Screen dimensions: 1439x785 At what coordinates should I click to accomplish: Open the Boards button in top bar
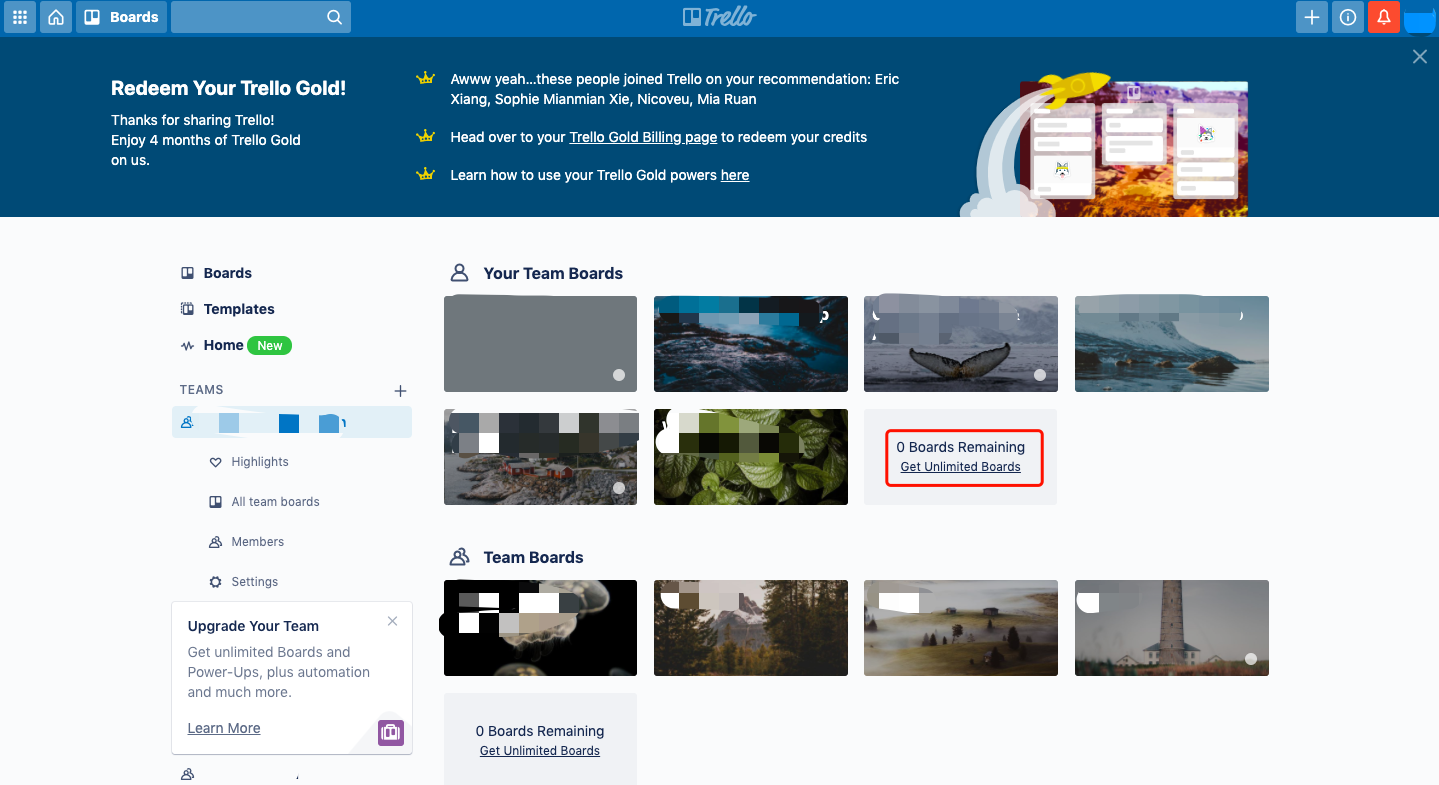coord(122,17)
